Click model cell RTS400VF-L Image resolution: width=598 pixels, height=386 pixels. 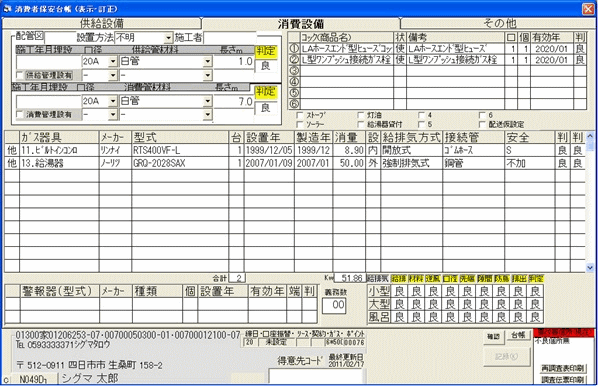coord(180,150)
